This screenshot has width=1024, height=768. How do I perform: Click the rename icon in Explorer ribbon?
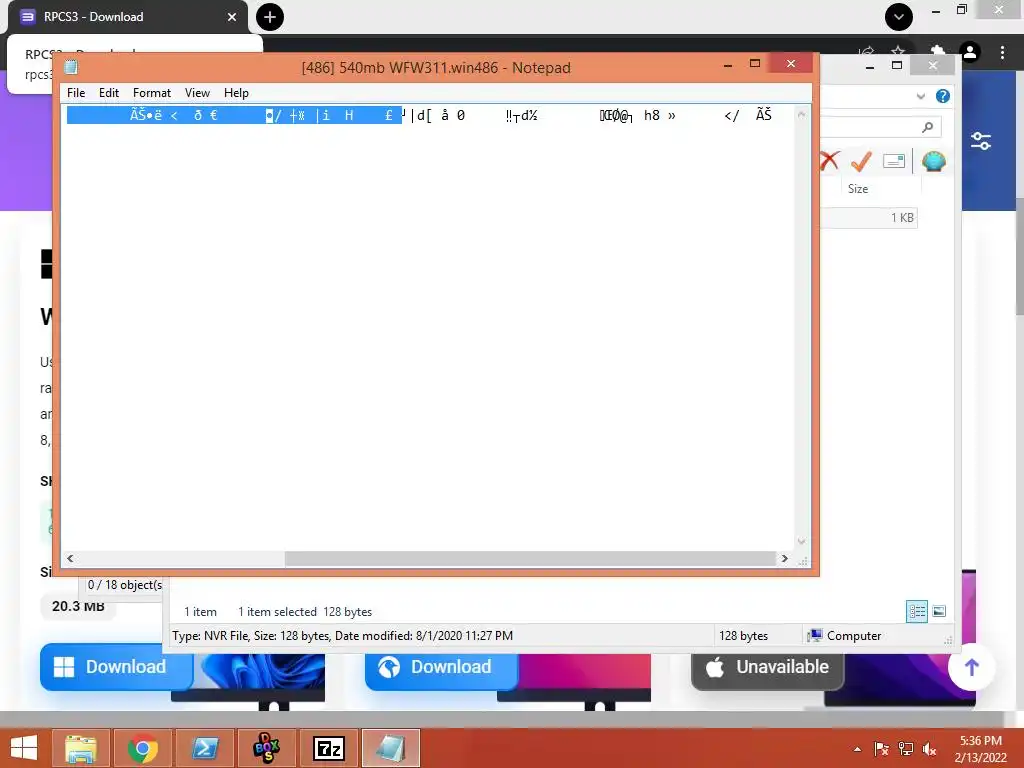point(893,161)
